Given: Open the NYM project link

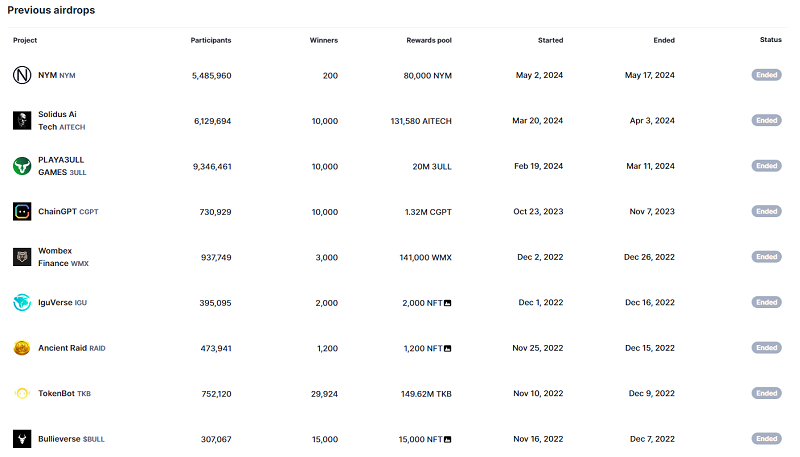Looking at the screenshot, I should coord(47,75).
